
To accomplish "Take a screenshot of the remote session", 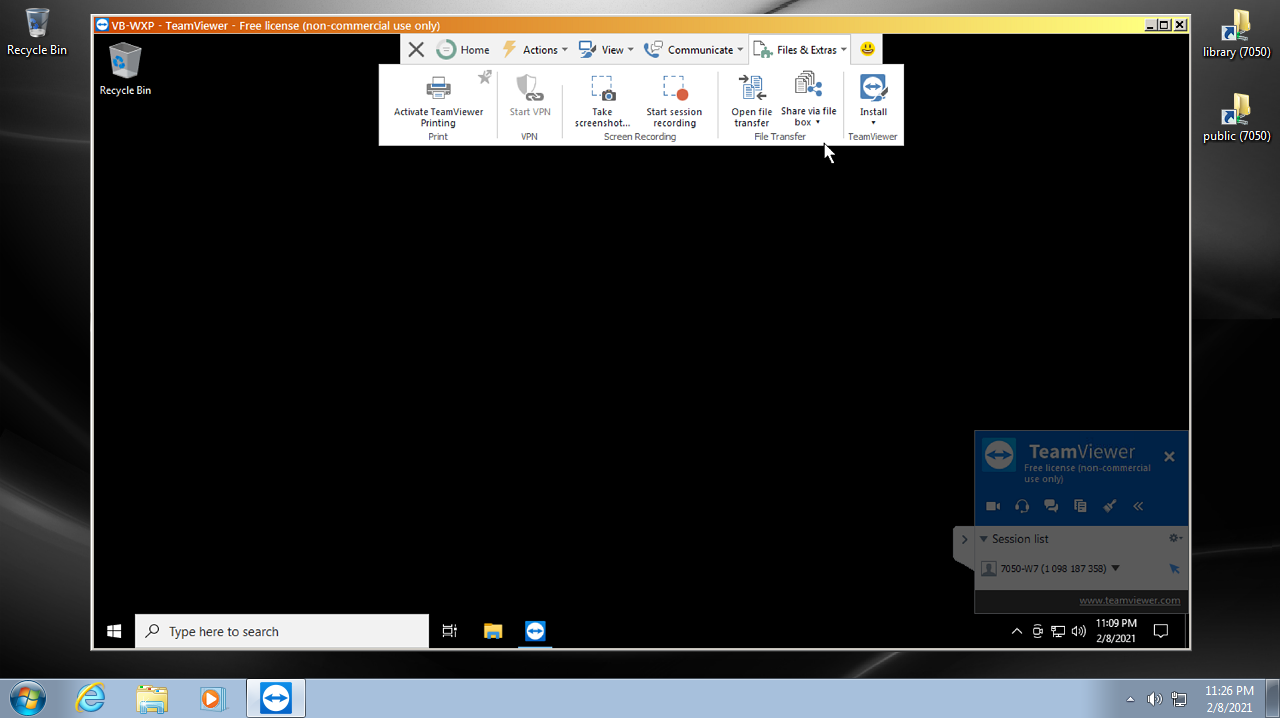I will pyautogui.click(x=602, y=100).
